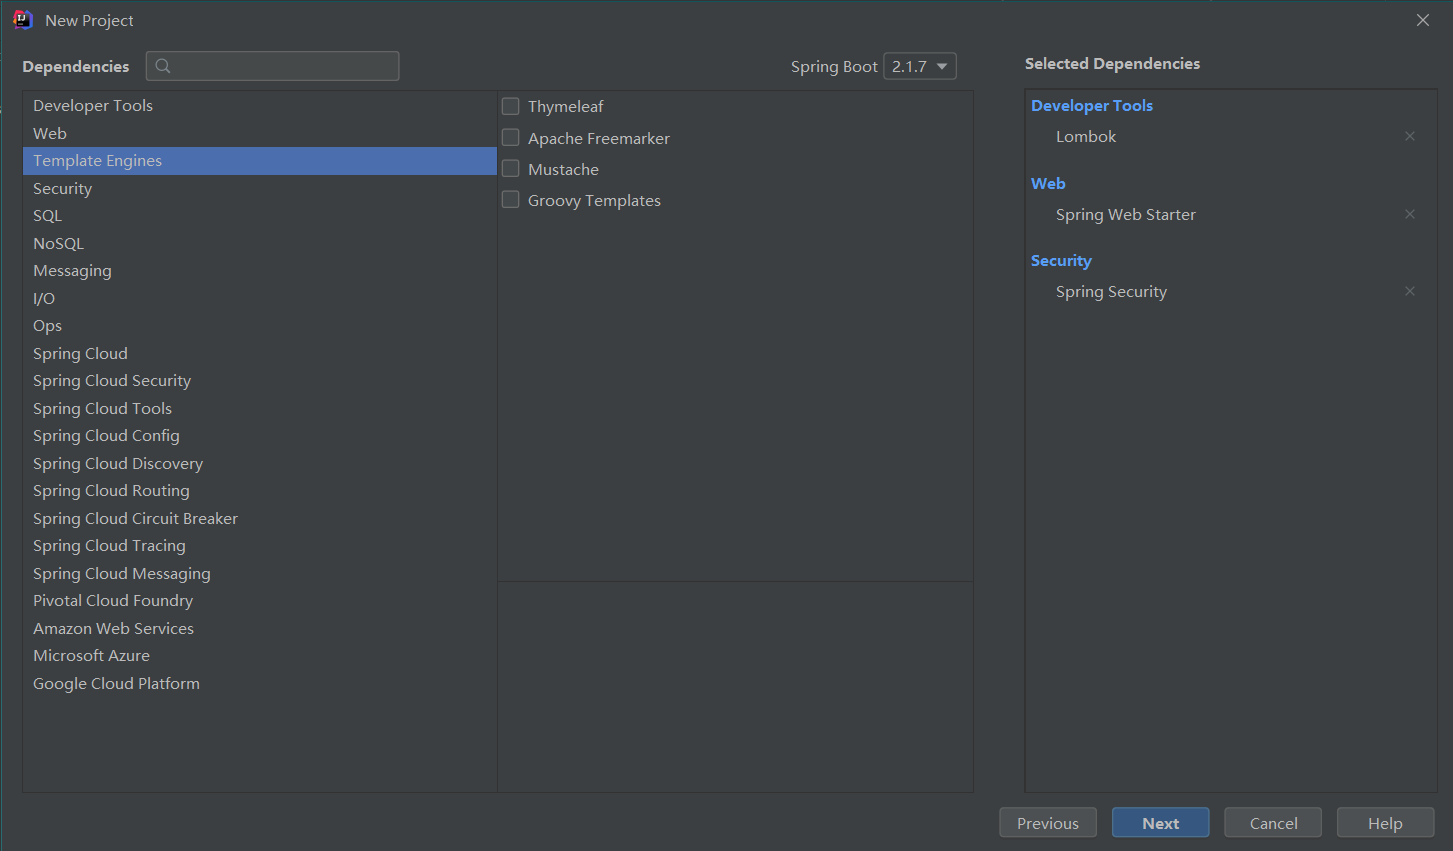Close the New Project dialog
Screen dimensions: 1453x851
pos(1423,20)
